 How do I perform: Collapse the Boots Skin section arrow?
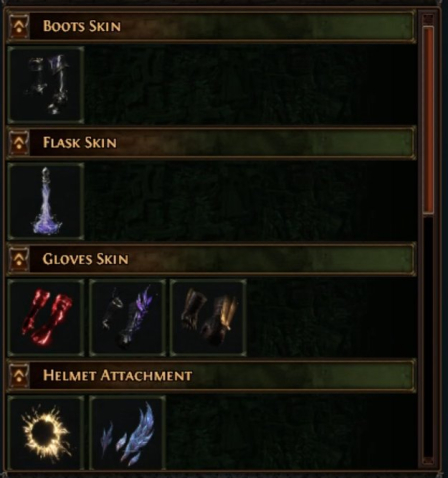pyautogui.click(x=19, y=26)
